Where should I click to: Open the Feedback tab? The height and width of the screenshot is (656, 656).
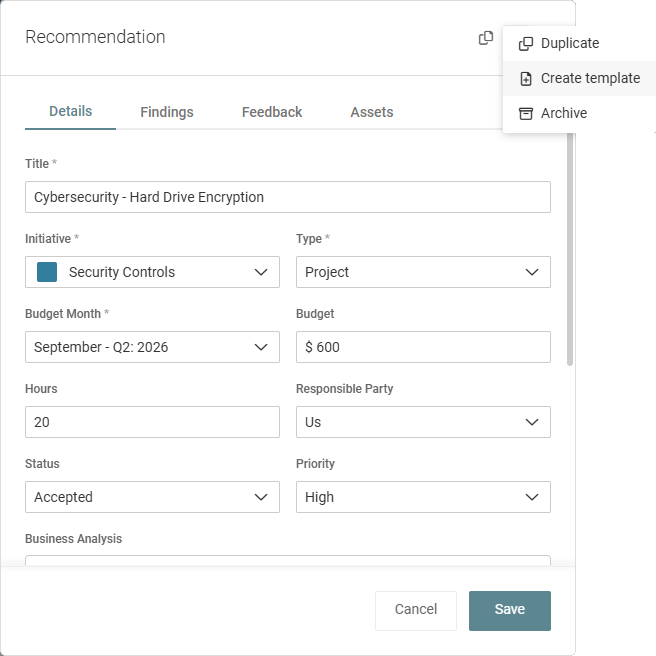[x=272, y=112]
